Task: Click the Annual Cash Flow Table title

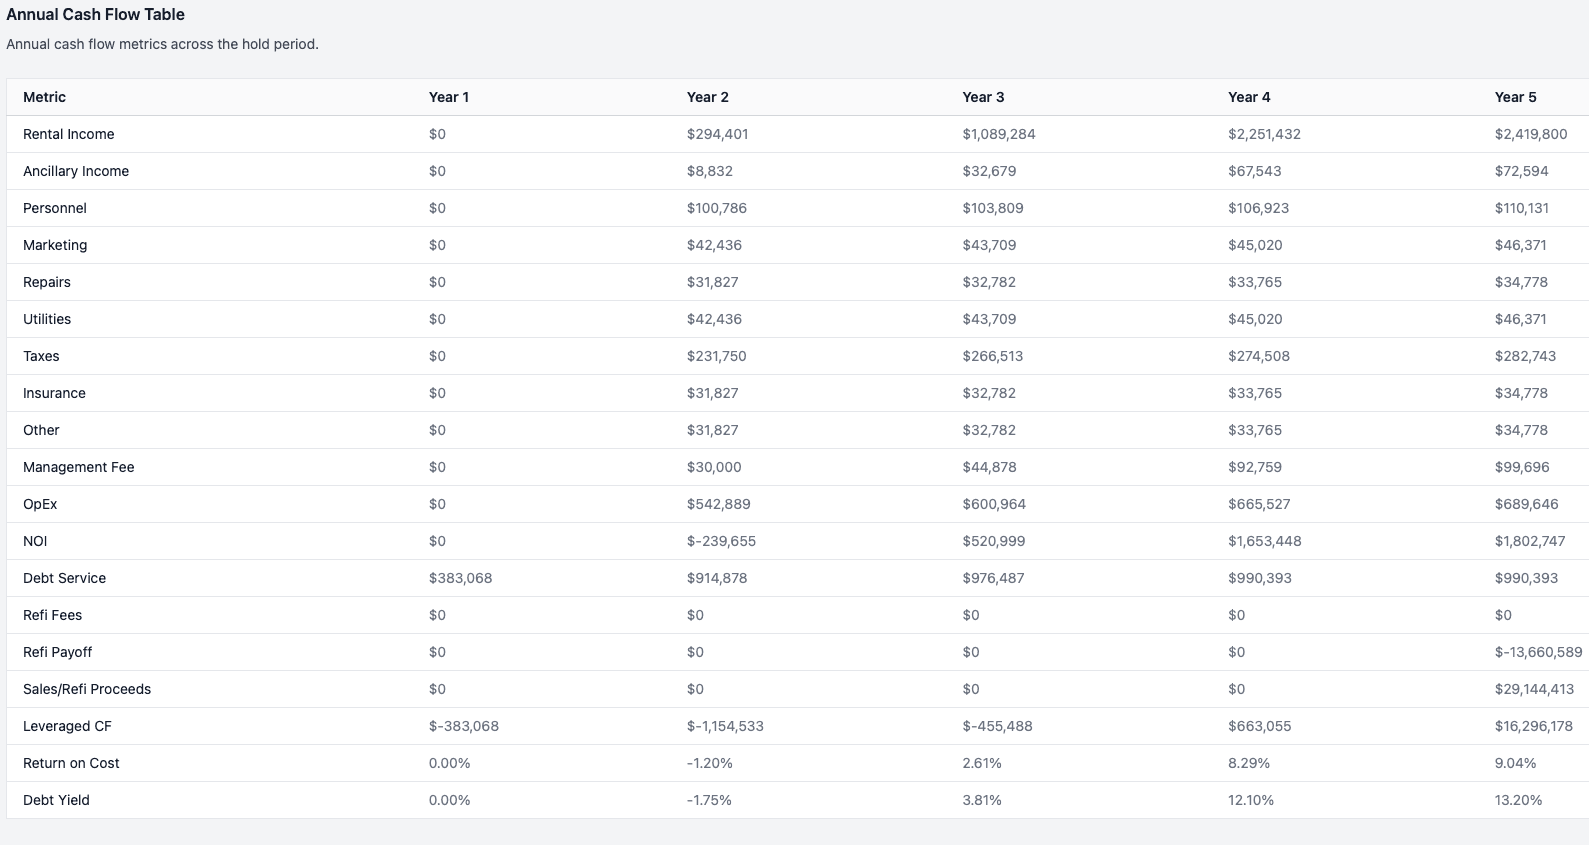Action: click(96, 15)
